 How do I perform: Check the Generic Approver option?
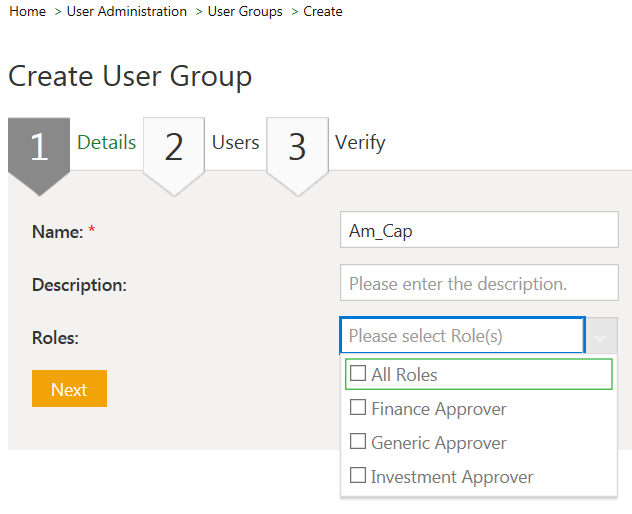358,442
